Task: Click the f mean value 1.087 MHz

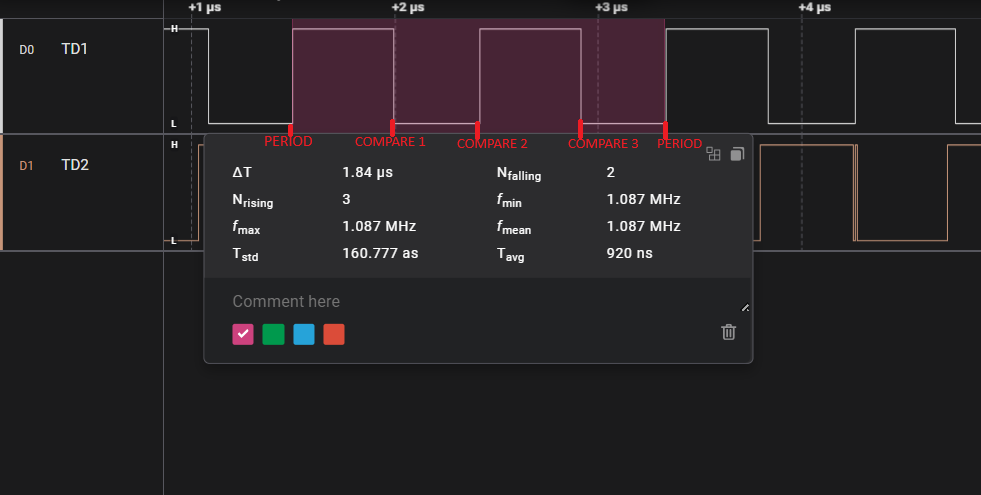Action: [643, 226]
